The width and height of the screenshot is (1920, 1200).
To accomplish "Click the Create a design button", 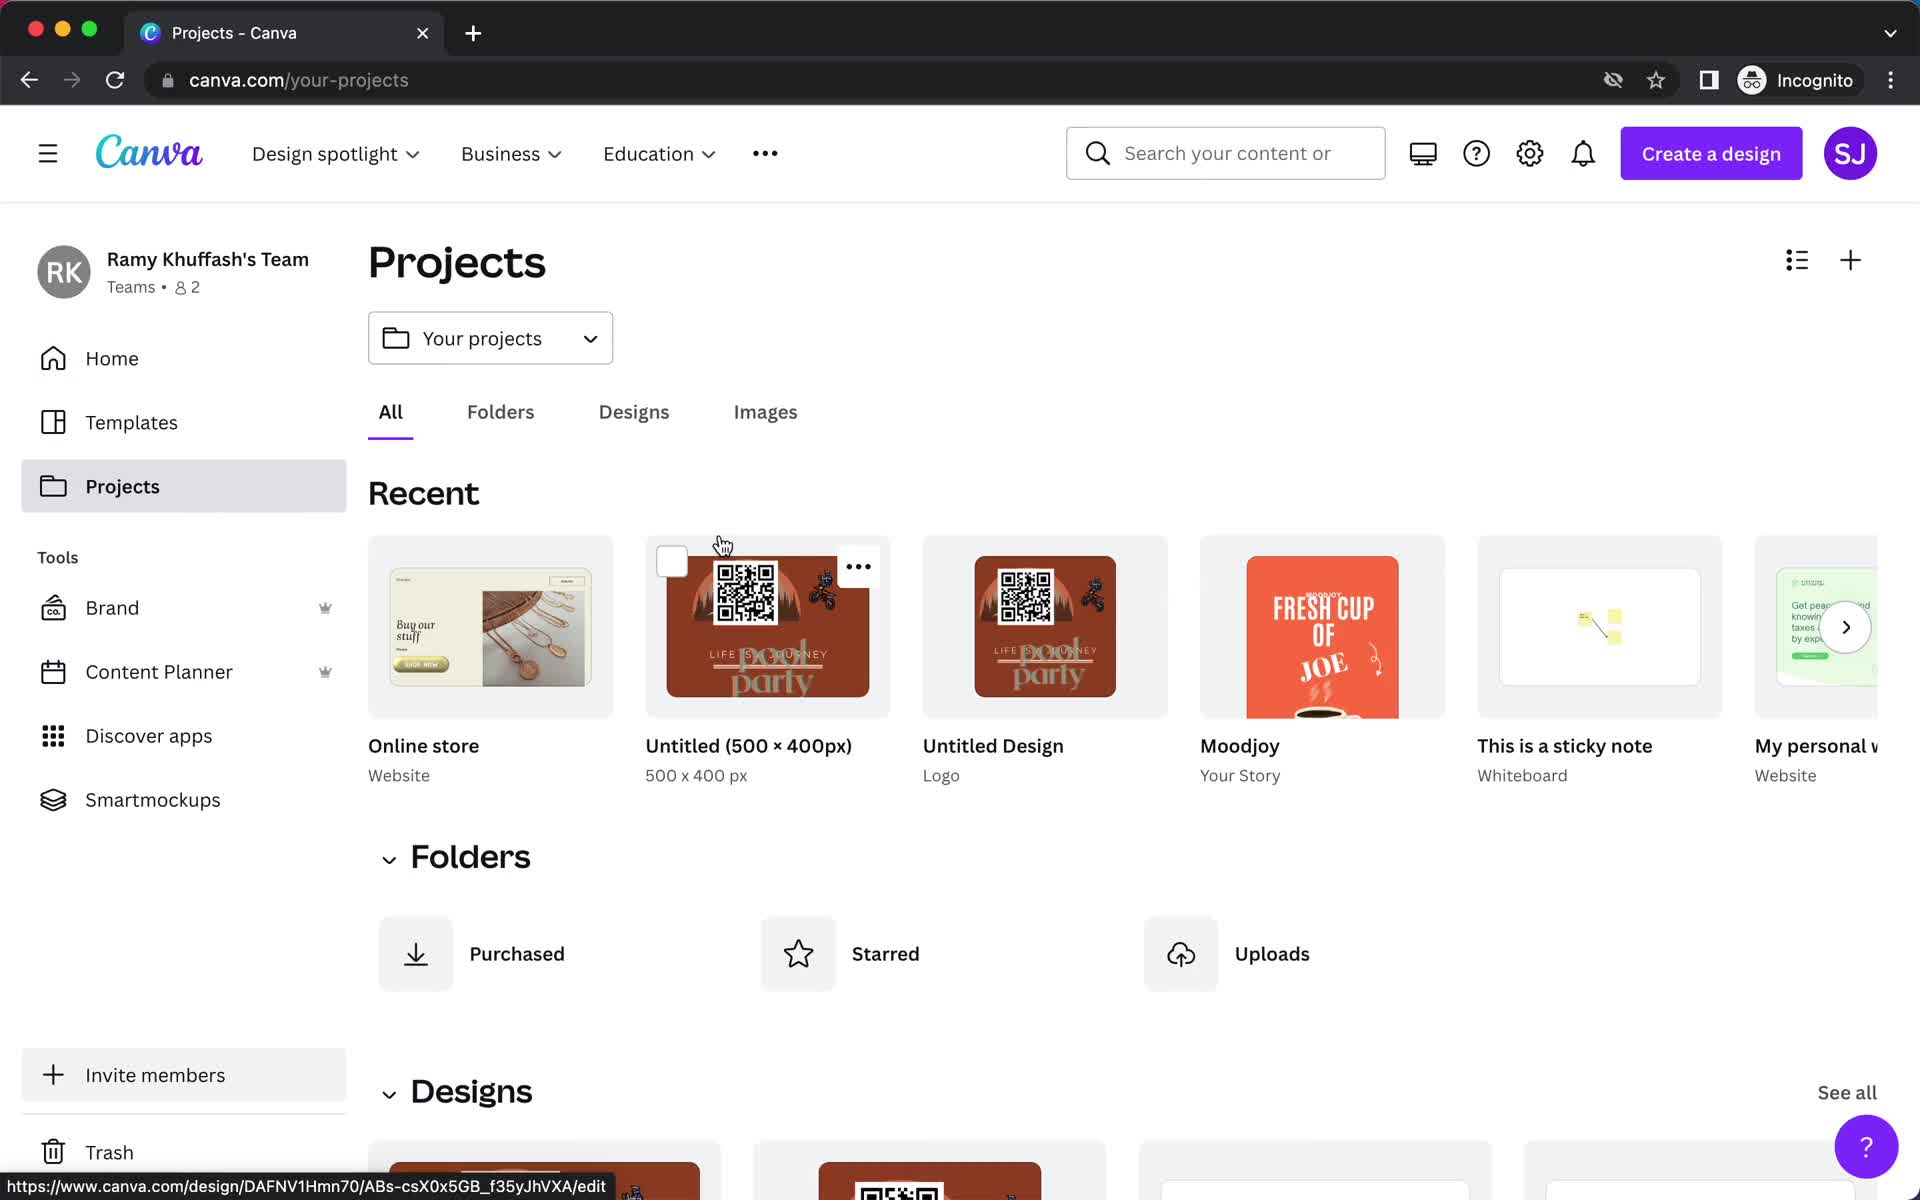I will pyautogui.click(x=1711, y=153).
